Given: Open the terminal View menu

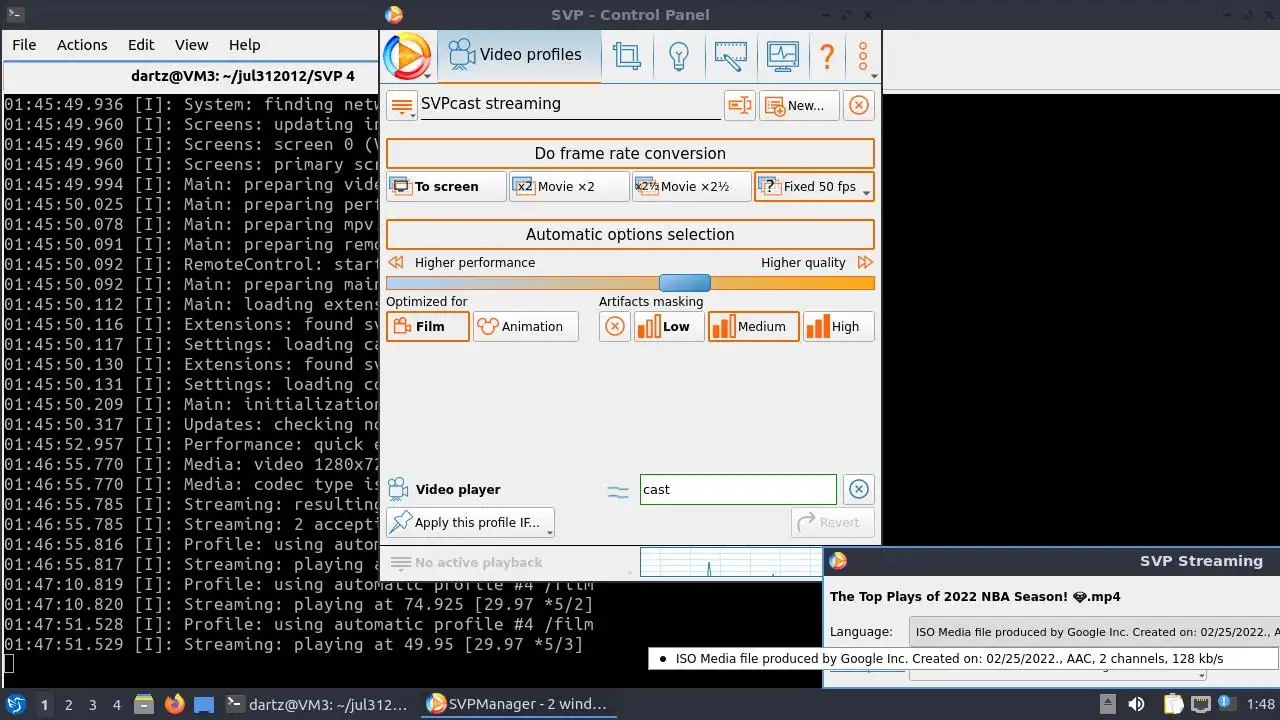Looking at the screenshot, I should (191, 45).
